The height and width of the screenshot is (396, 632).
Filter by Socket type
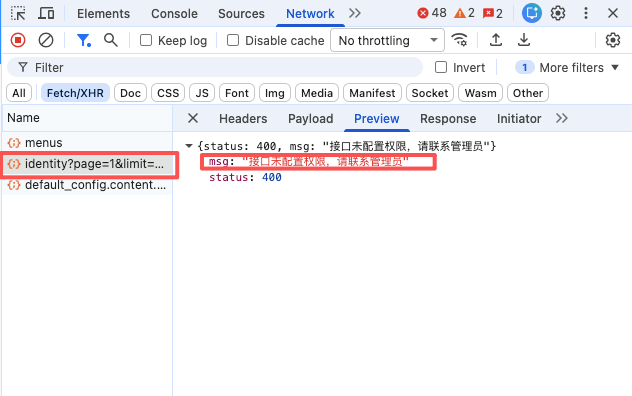click(x=430, y=93)
